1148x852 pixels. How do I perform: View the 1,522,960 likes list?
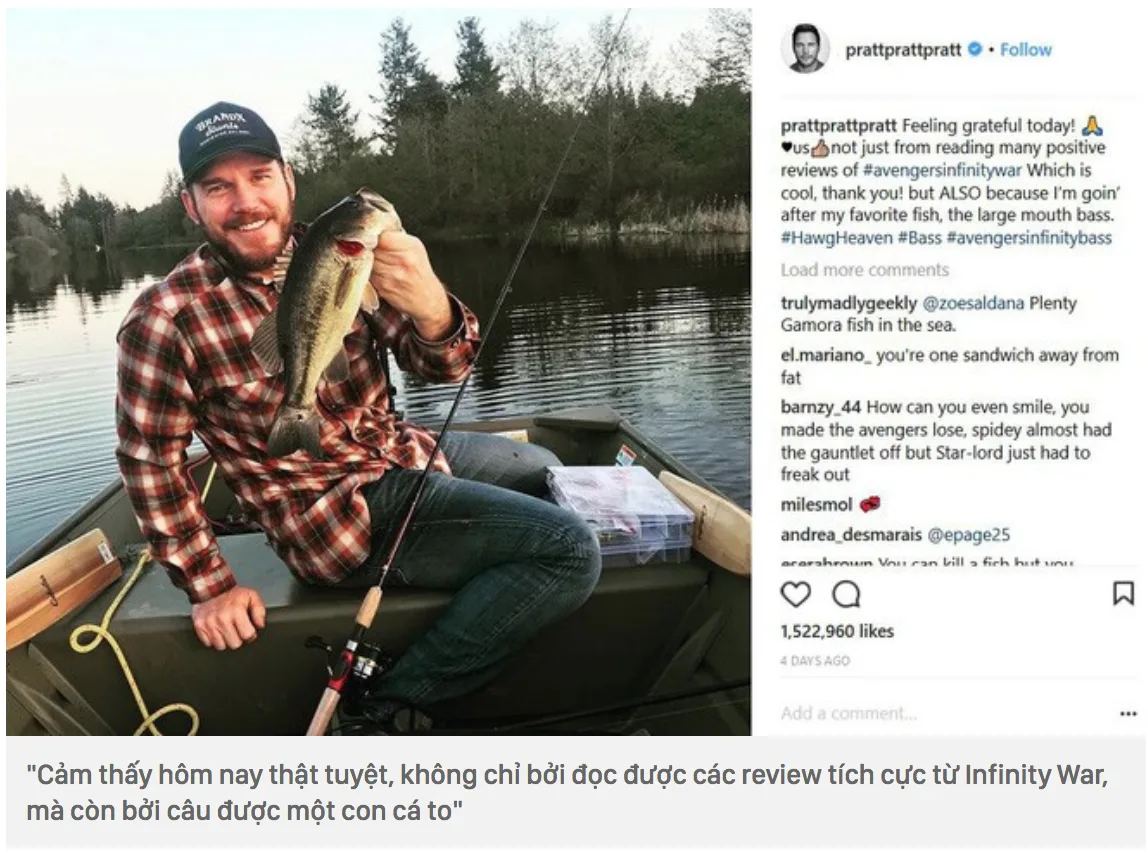click(x=837, y=631)
